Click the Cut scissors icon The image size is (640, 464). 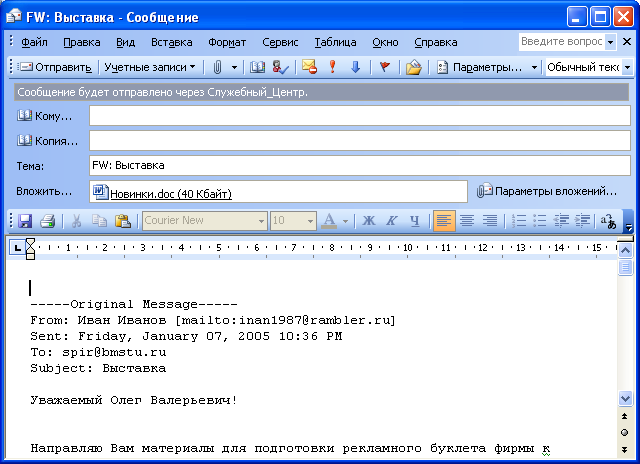coord(76,221)
